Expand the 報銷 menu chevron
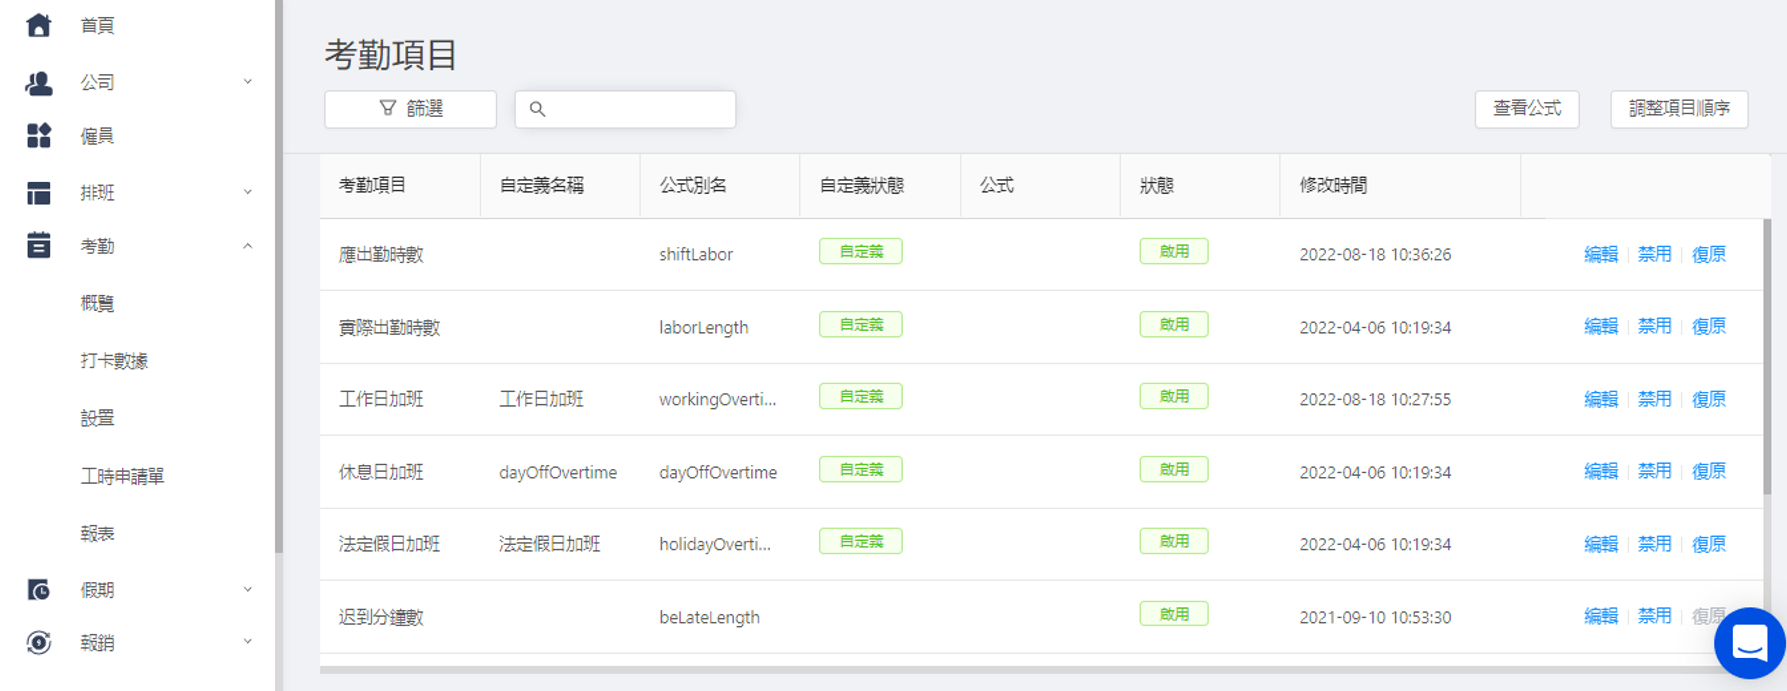Viewport: 1787px width, 691px height. (248, 642)
